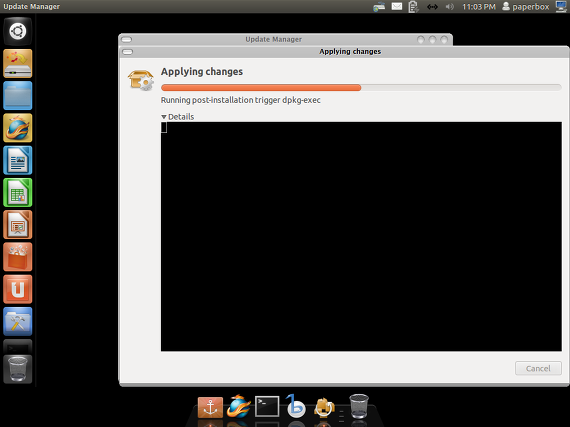Click the 'Applying changes' bold heading
The height and width of the screenshot is (427, 570).
(x=202, y=72)
